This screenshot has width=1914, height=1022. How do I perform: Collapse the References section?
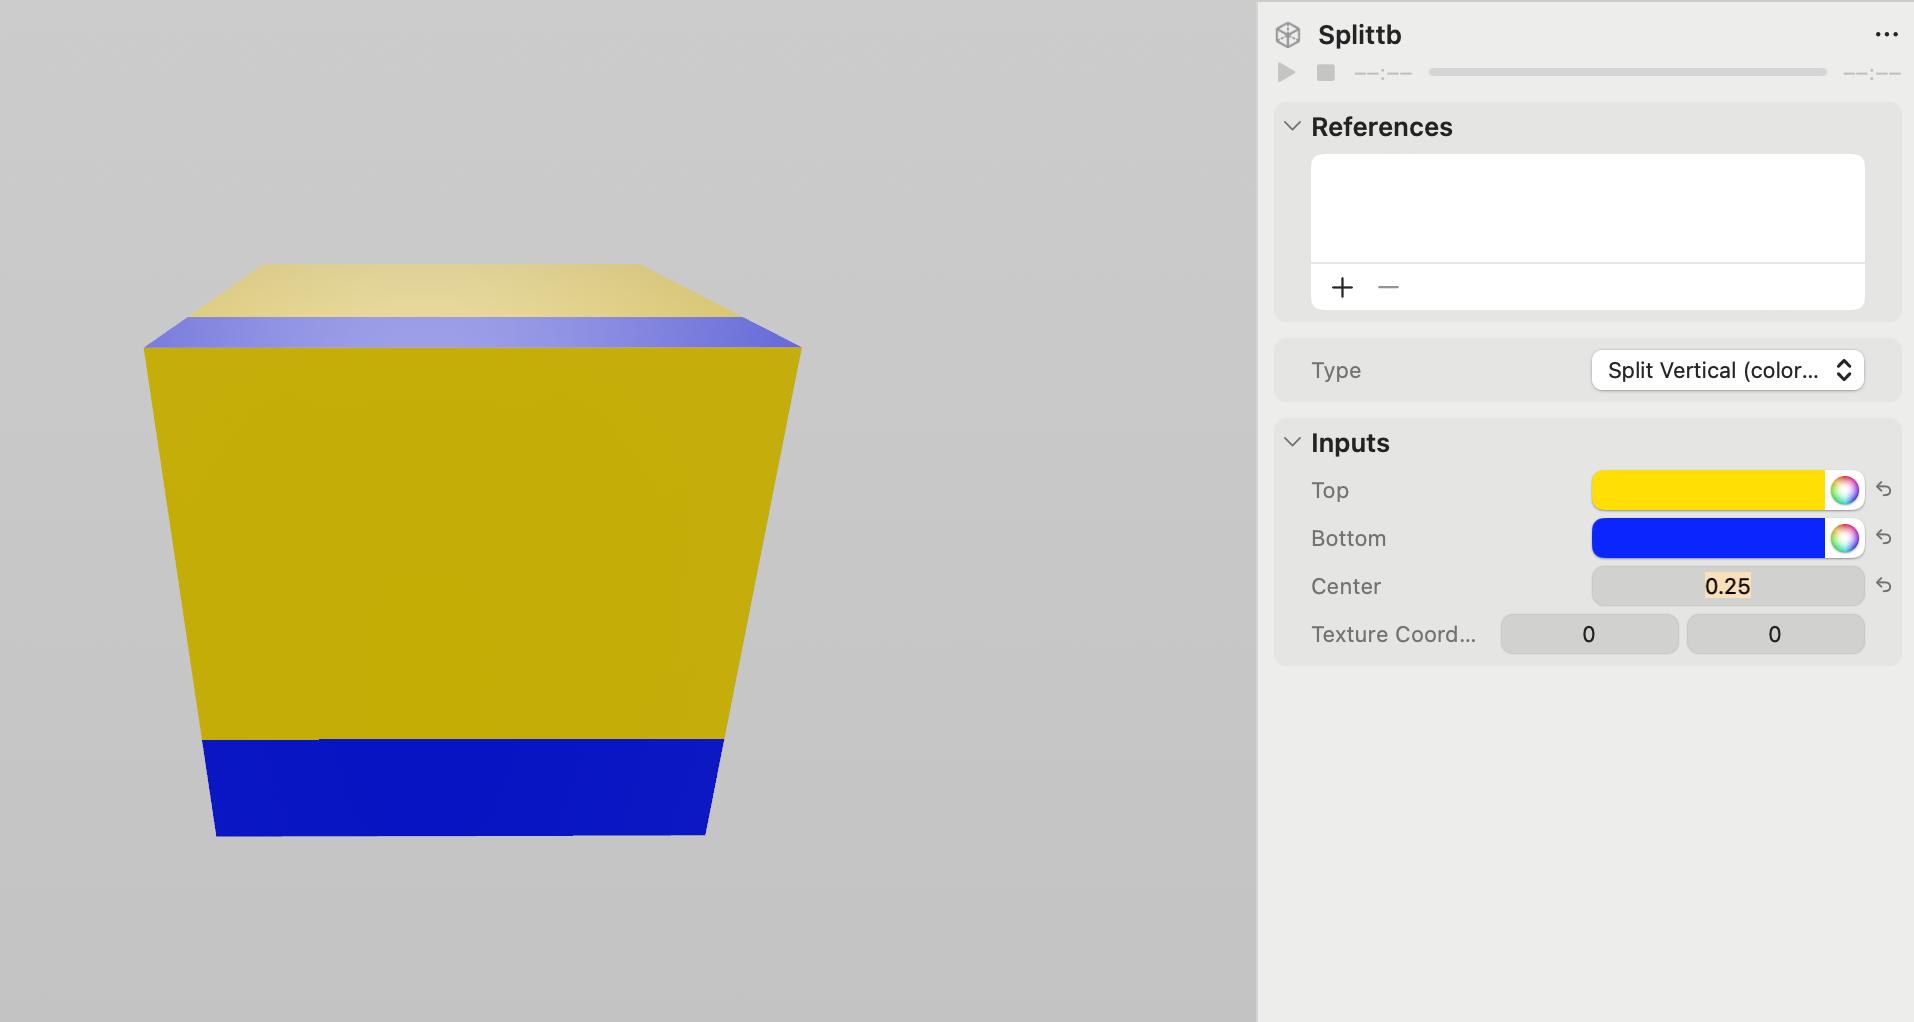(1292, 126)
